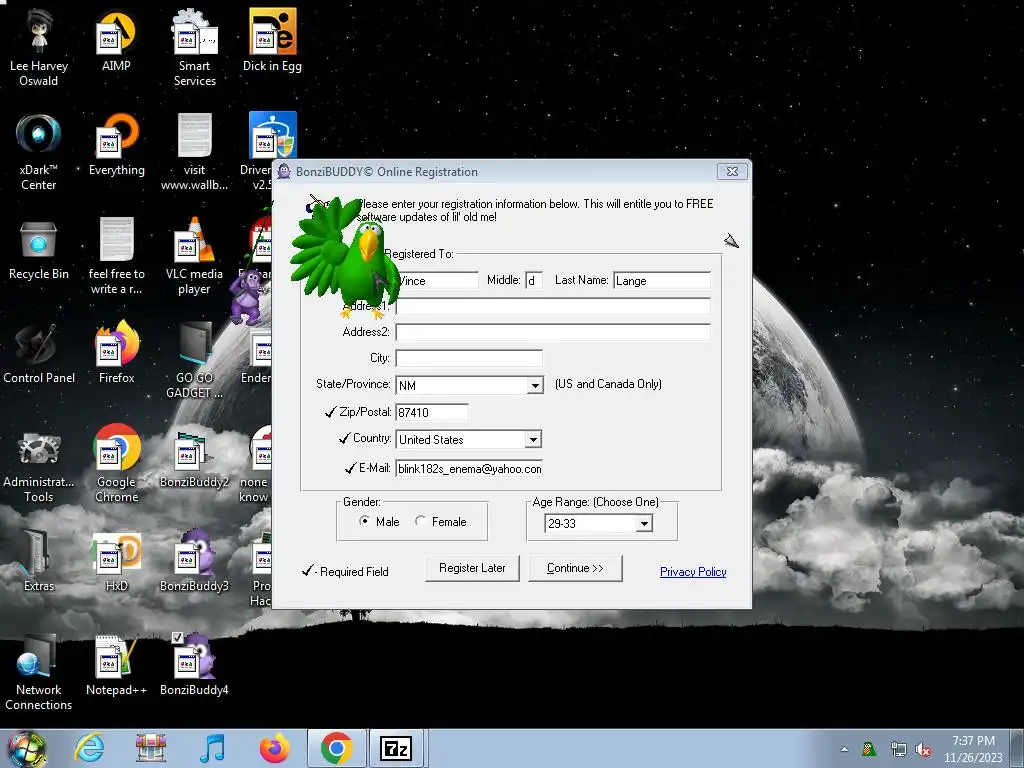
Task: Select the Female gender option
Action: point(420,520)
